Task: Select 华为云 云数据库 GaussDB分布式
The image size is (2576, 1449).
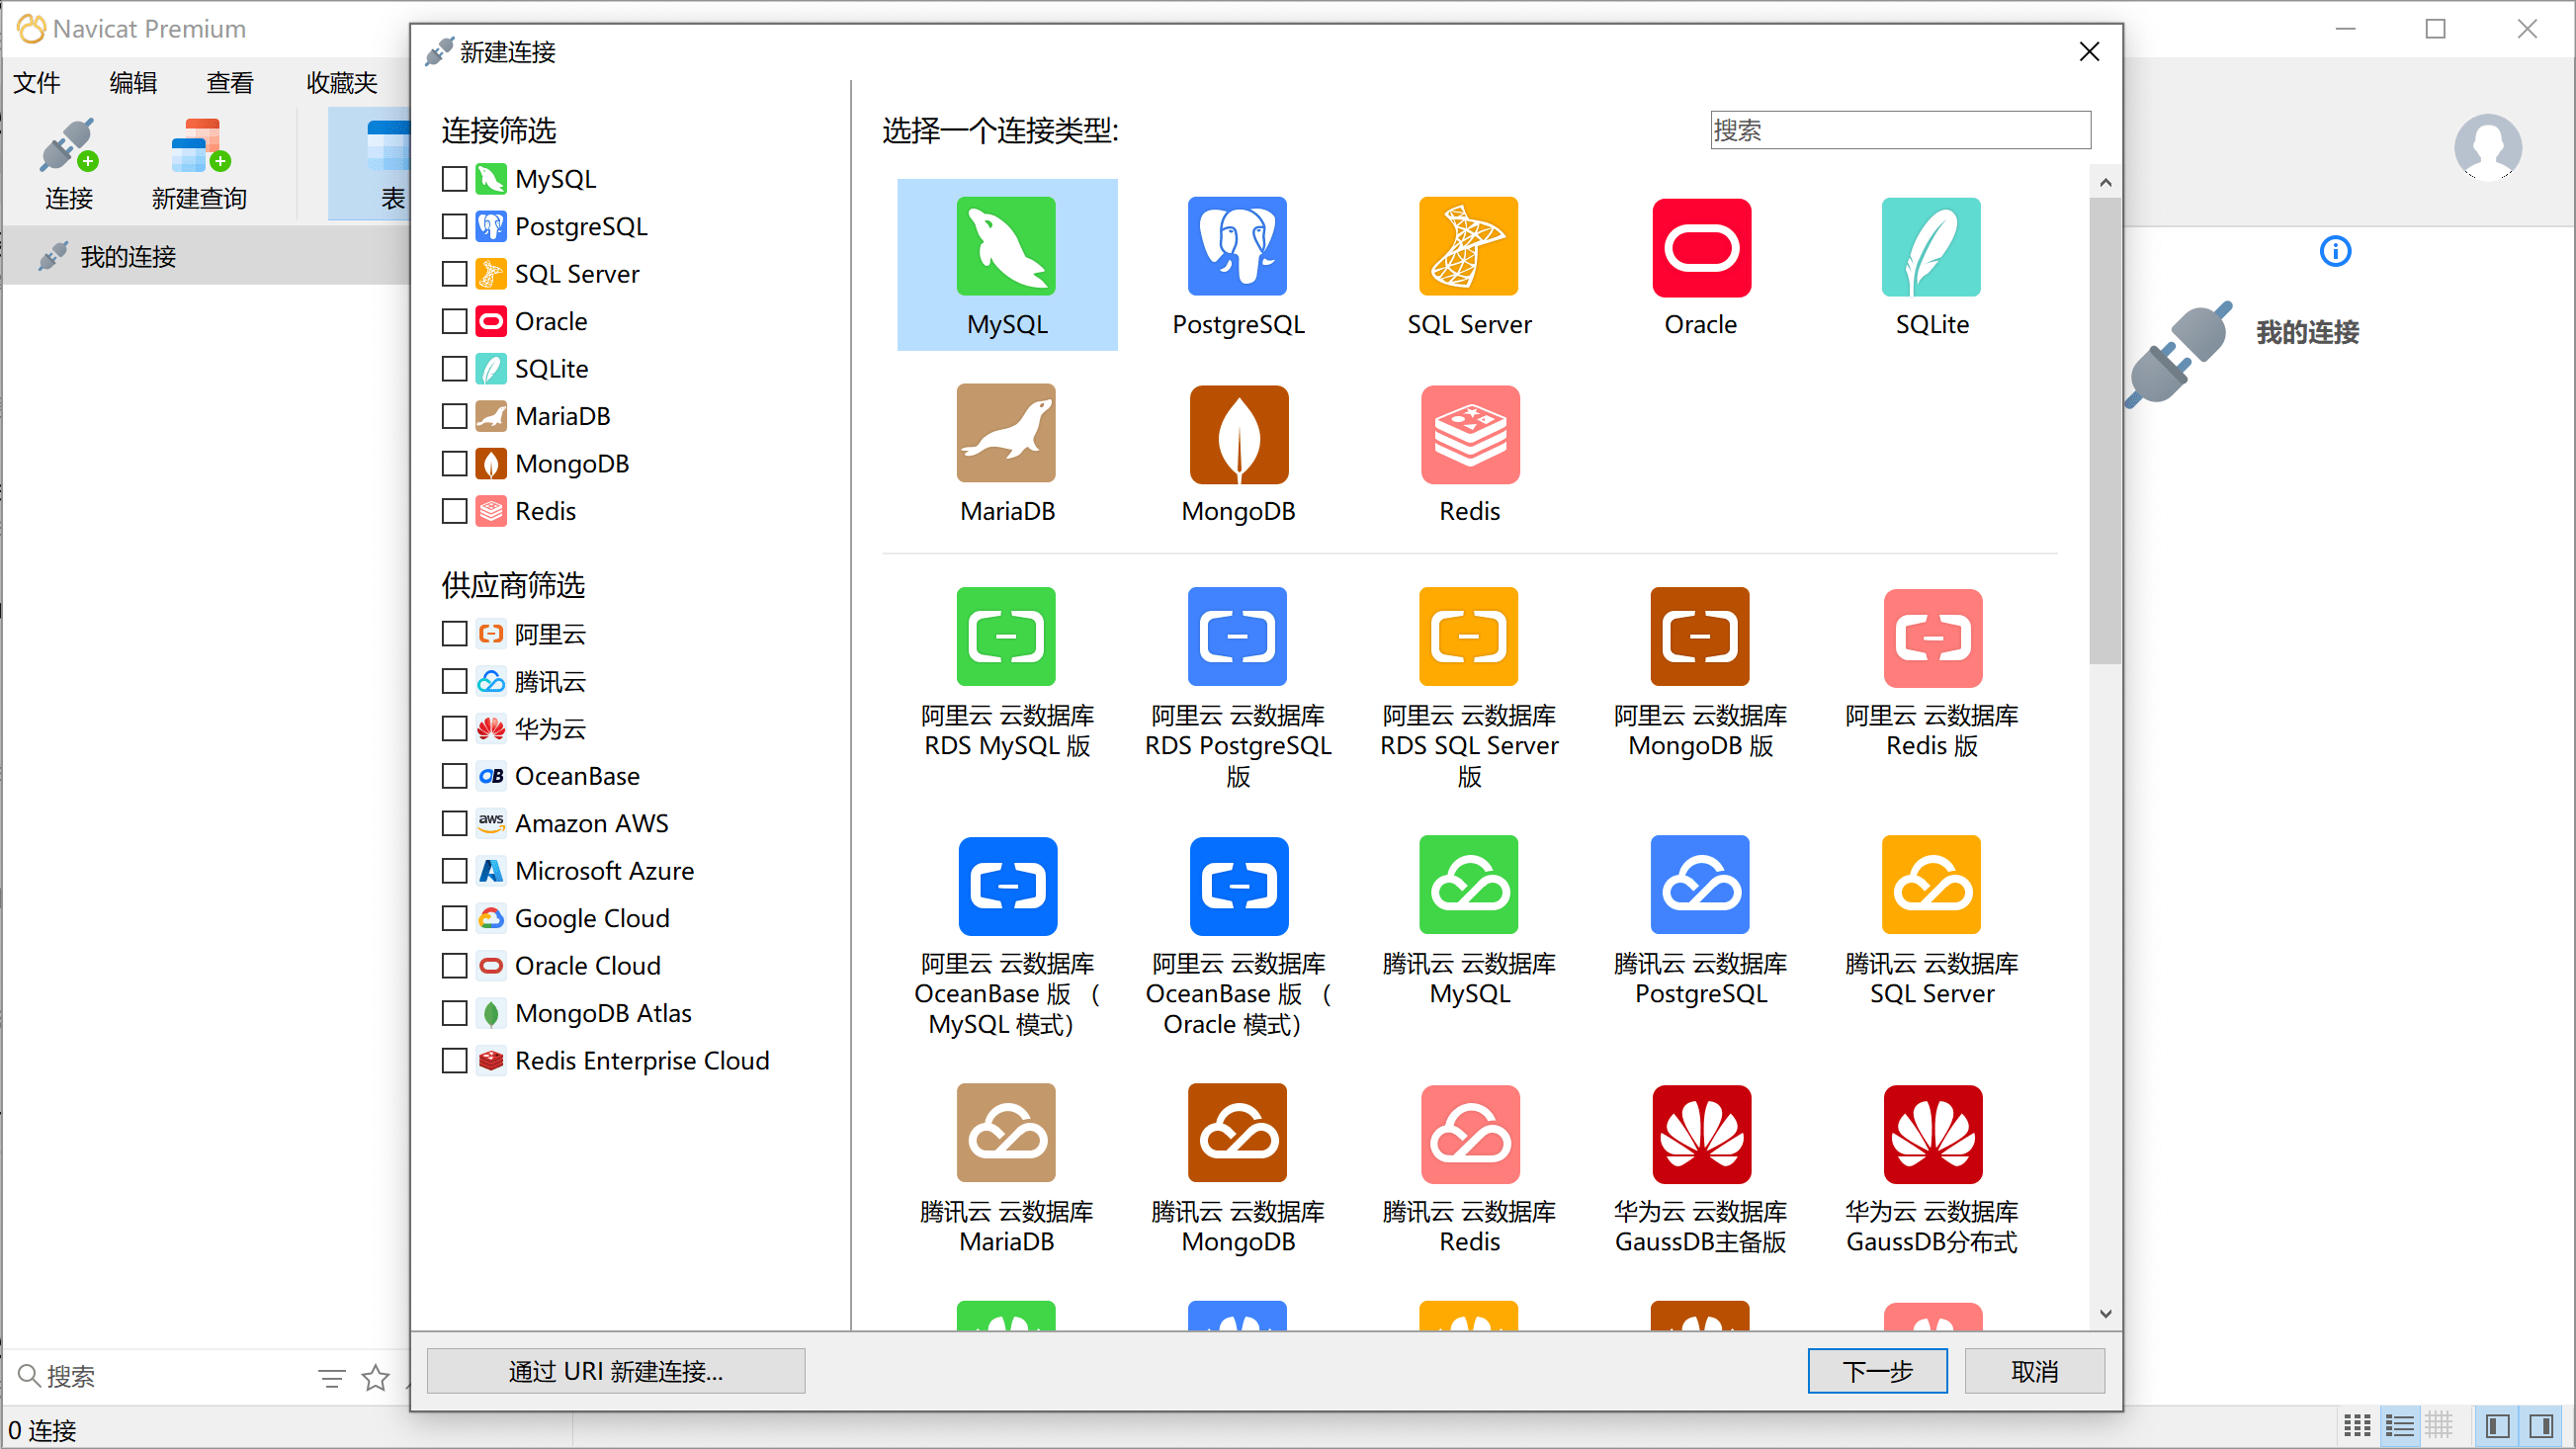Action: [x=1932, y=1133]
